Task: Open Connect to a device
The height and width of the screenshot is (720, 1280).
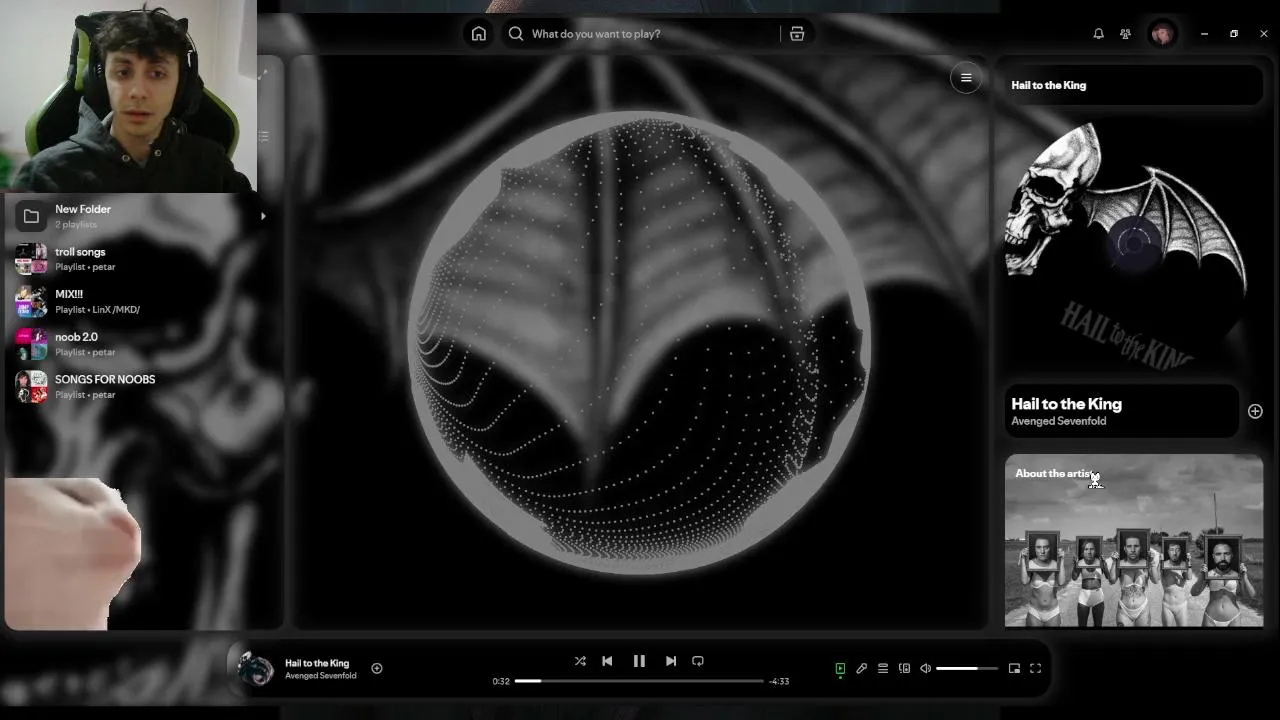Action: coord(904,668)
